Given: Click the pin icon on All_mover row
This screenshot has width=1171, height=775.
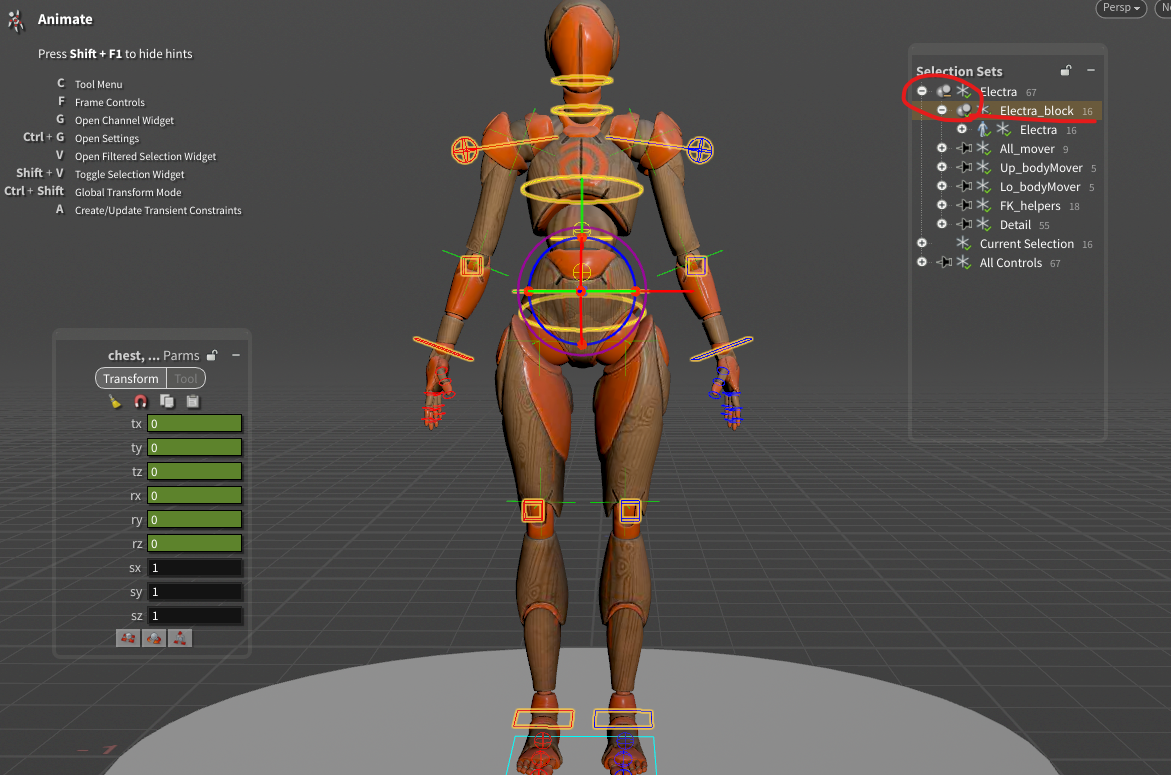Looking at the screenshot, I should 964,149.
